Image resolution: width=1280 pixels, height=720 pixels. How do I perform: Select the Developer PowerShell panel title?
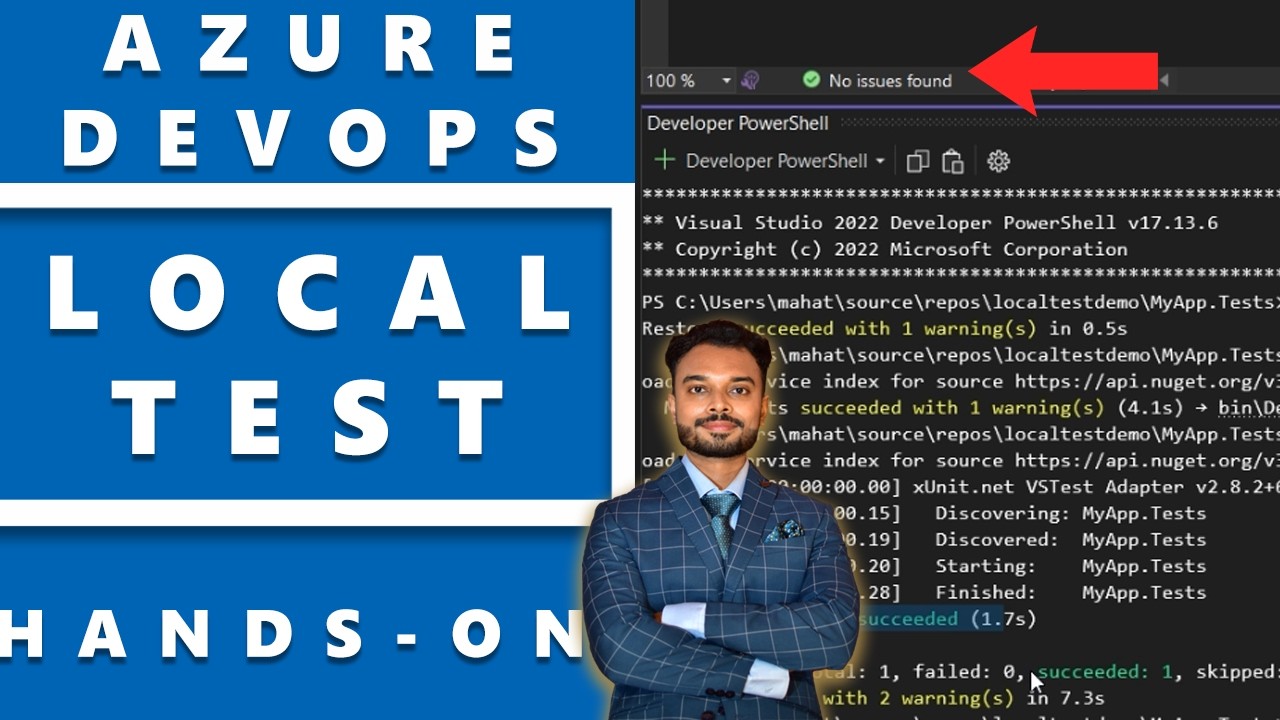(x=738, y=124)
